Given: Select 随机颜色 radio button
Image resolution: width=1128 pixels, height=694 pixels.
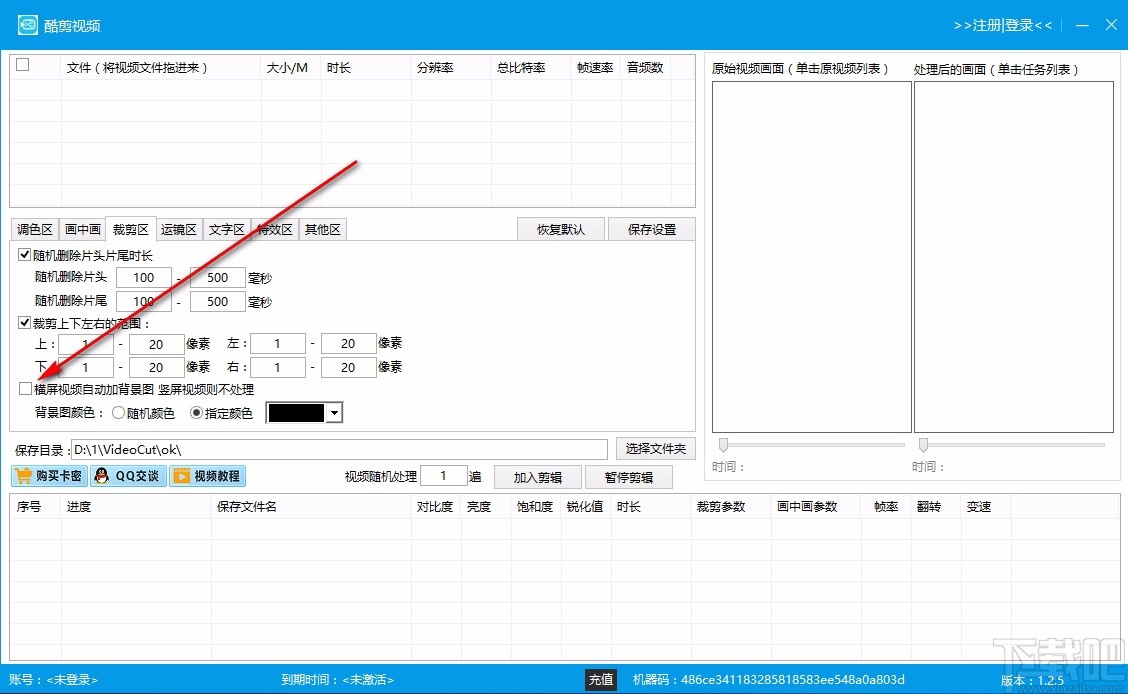Looking at the screenshot, I should tap(118, 413).
